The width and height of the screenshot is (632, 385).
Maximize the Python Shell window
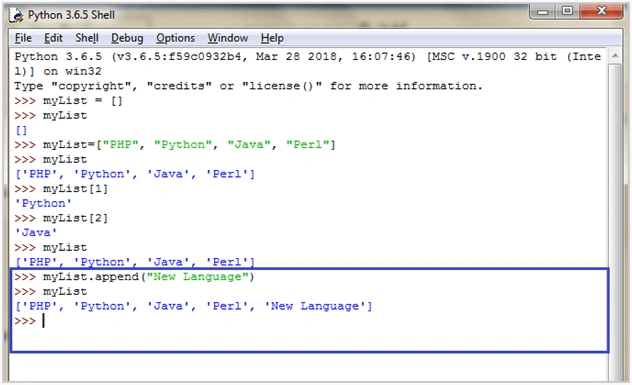(x=568, y=12)
